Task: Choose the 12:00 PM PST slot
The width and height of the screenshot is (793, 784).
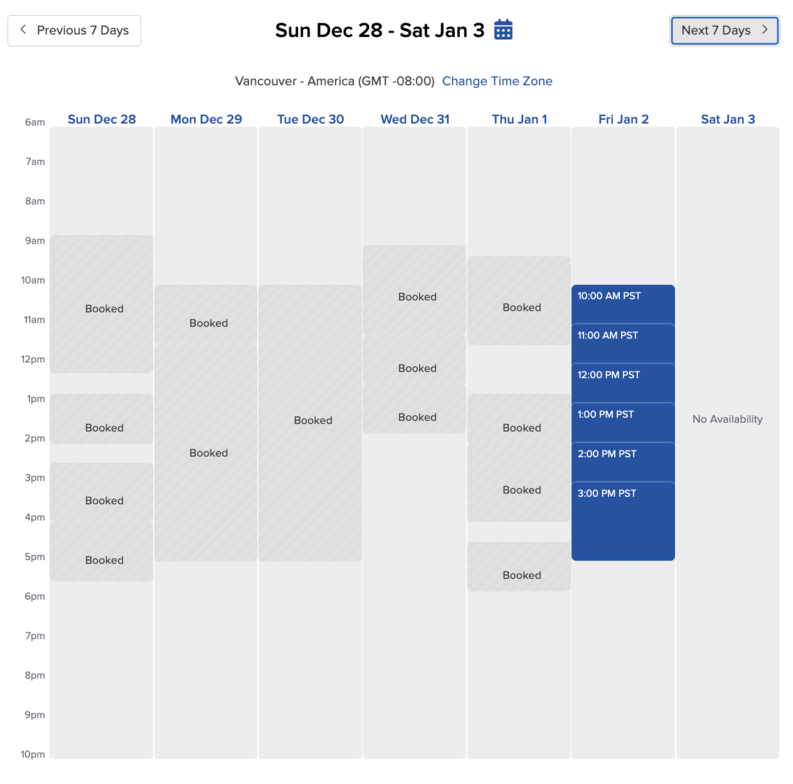Action: point(623,383)
